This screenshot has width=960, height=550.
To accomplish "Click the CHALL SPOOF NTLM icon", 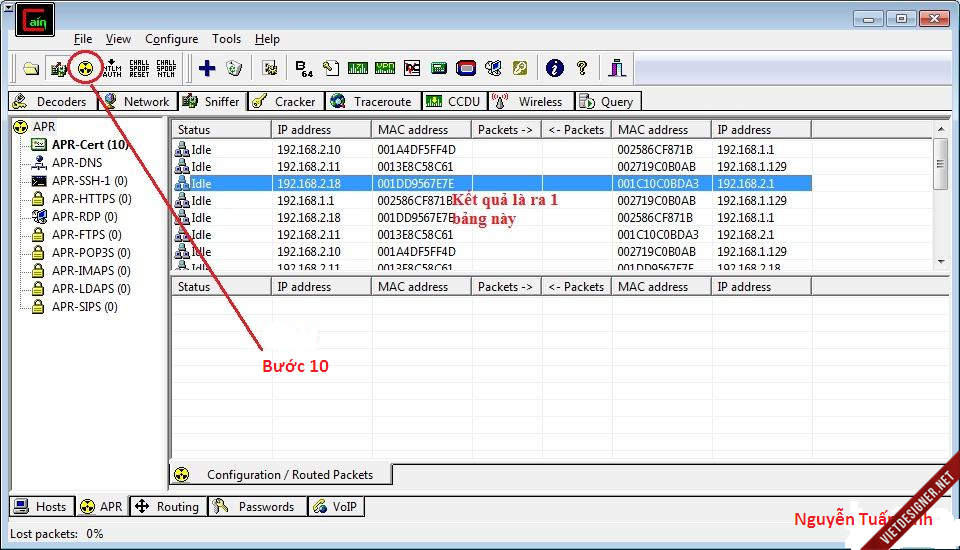I will pyautogui.click(x=166, y=68).
